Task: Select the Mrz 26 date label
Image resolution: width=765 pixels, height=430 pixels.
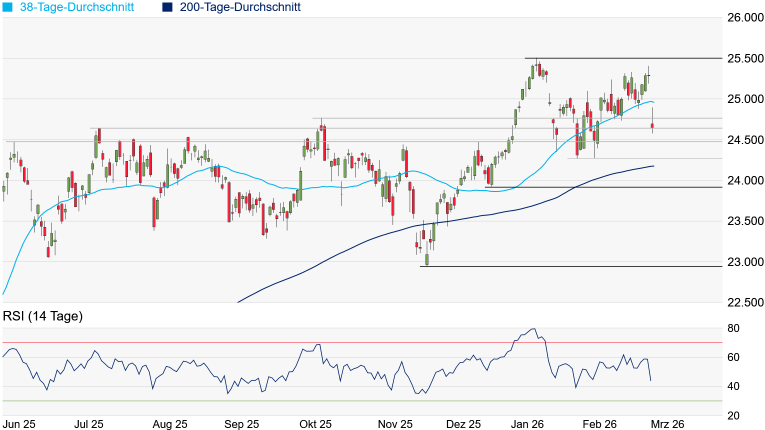Action: pos(665,423)
